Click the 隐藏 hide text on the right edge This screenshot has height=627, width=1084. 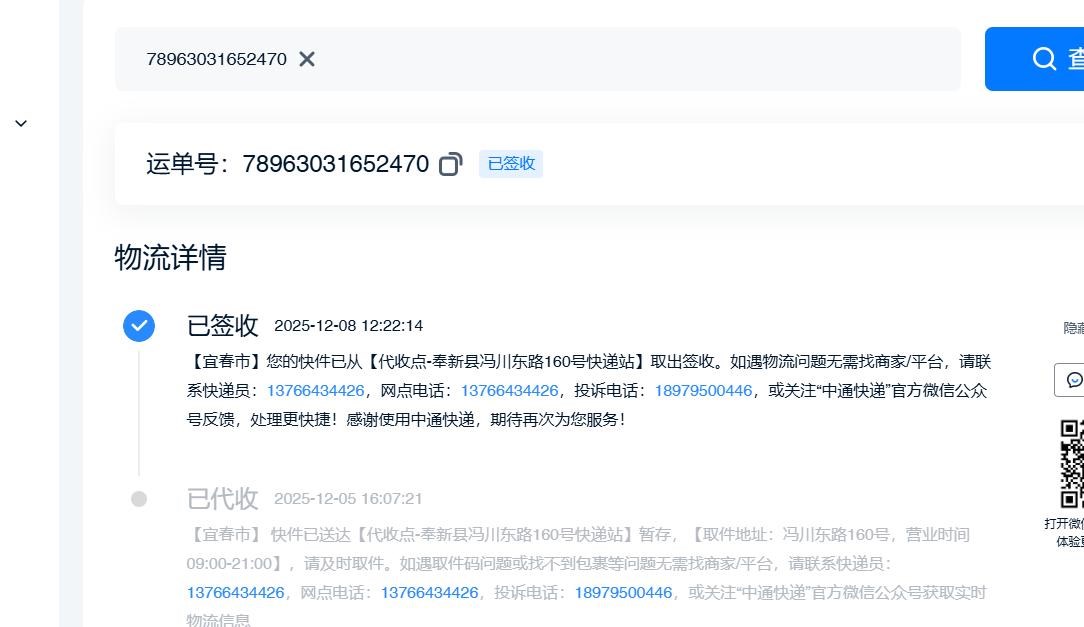[x=1073, y=328]
